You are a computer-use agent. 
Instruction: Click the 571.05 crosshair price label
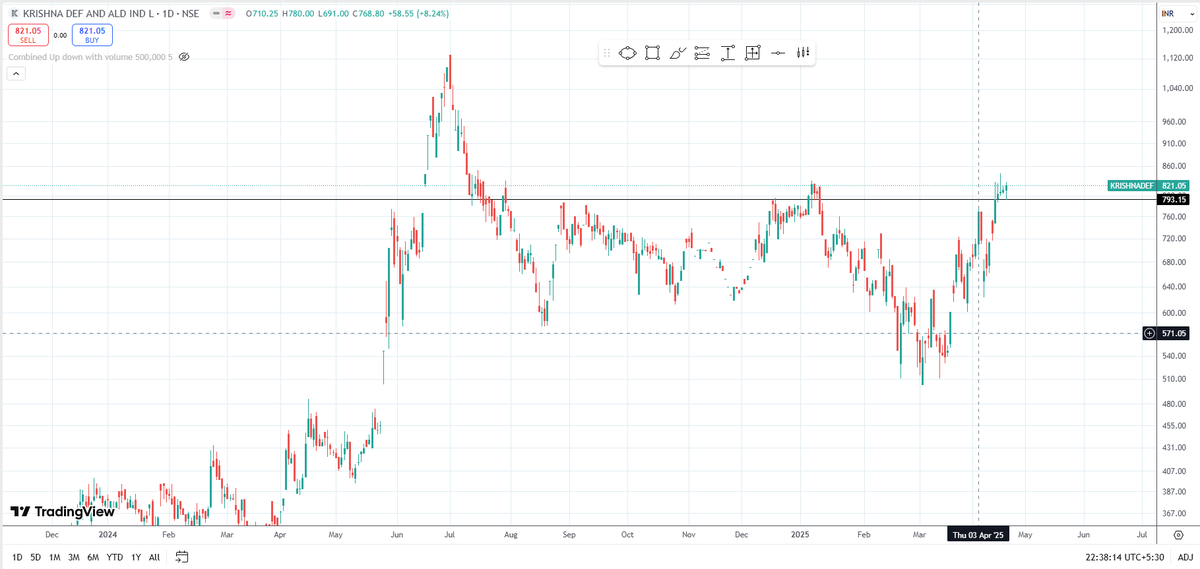click(x=1173, y=333)
